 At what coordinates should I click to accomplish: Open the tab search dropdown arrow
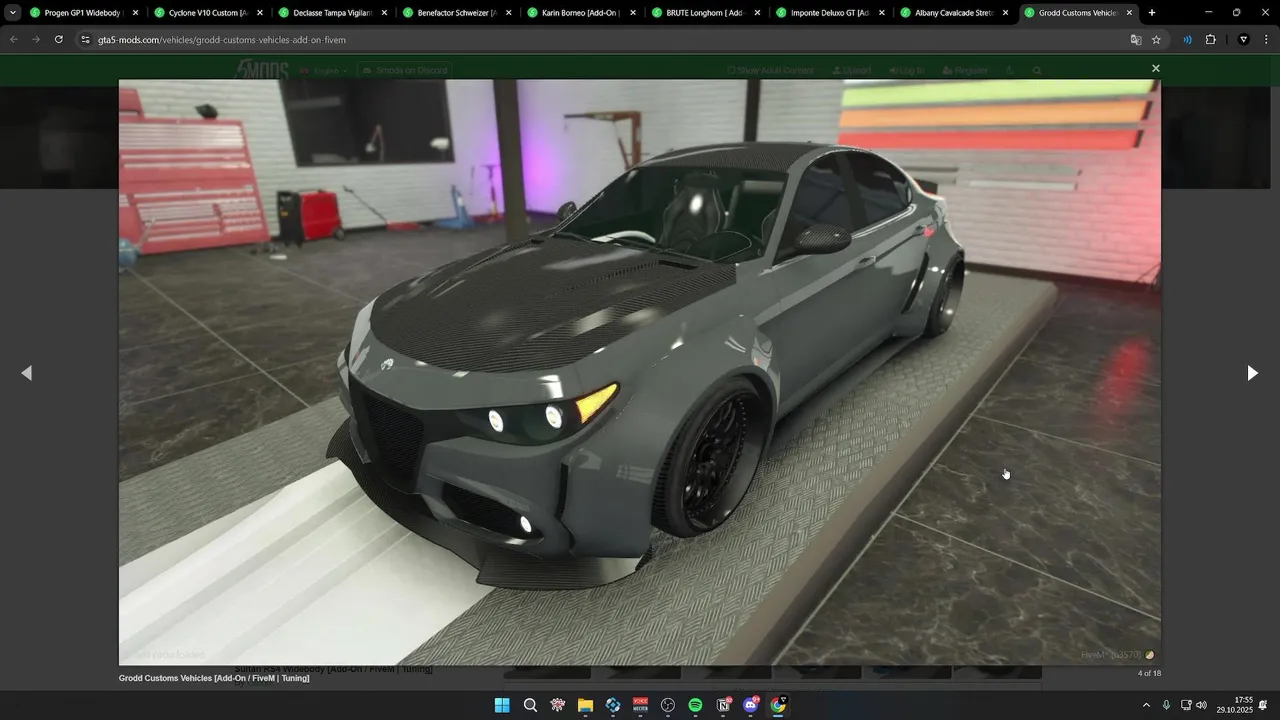coord(13,13)
